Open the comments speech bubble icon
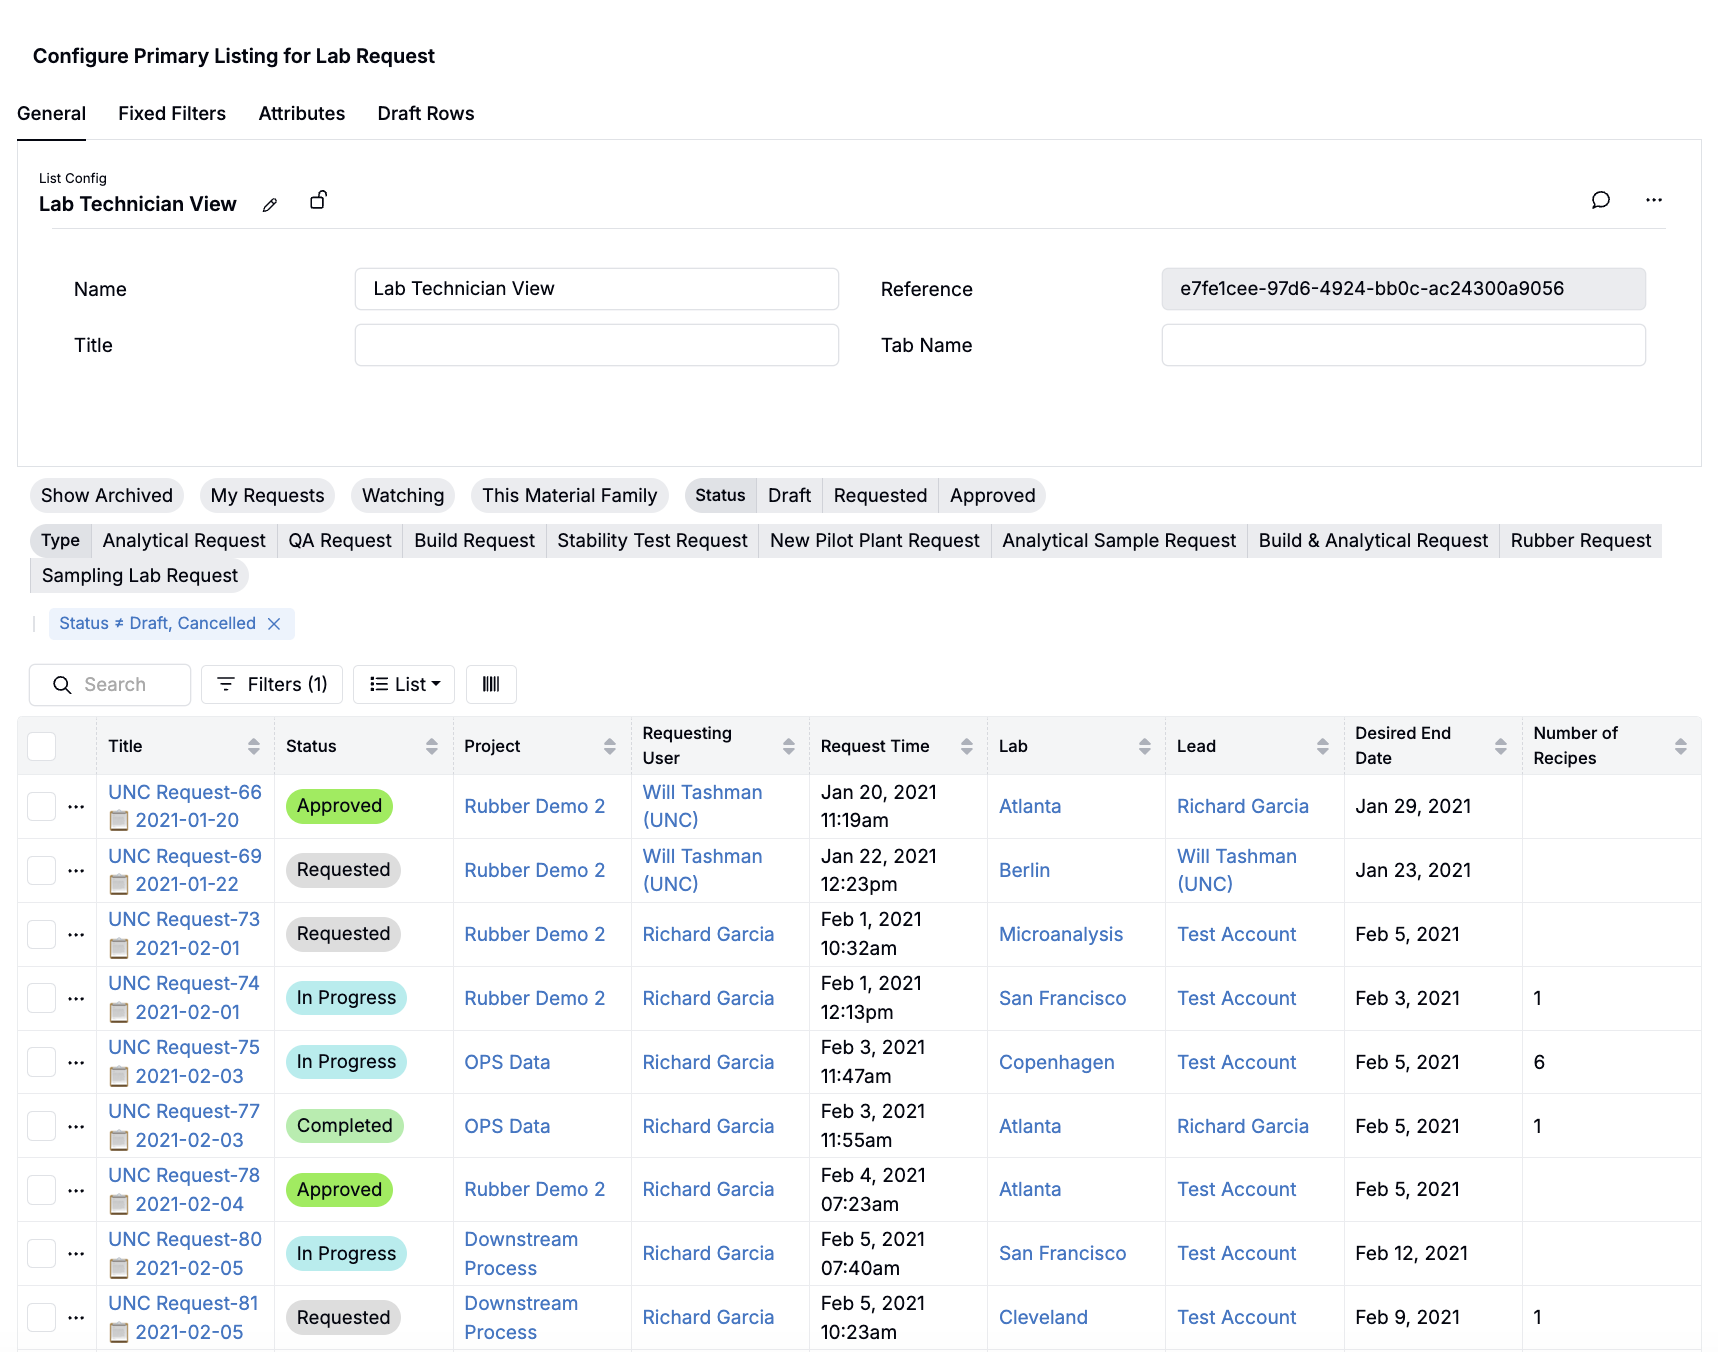This screenshot has width=1718, height=1352. 1600,200
